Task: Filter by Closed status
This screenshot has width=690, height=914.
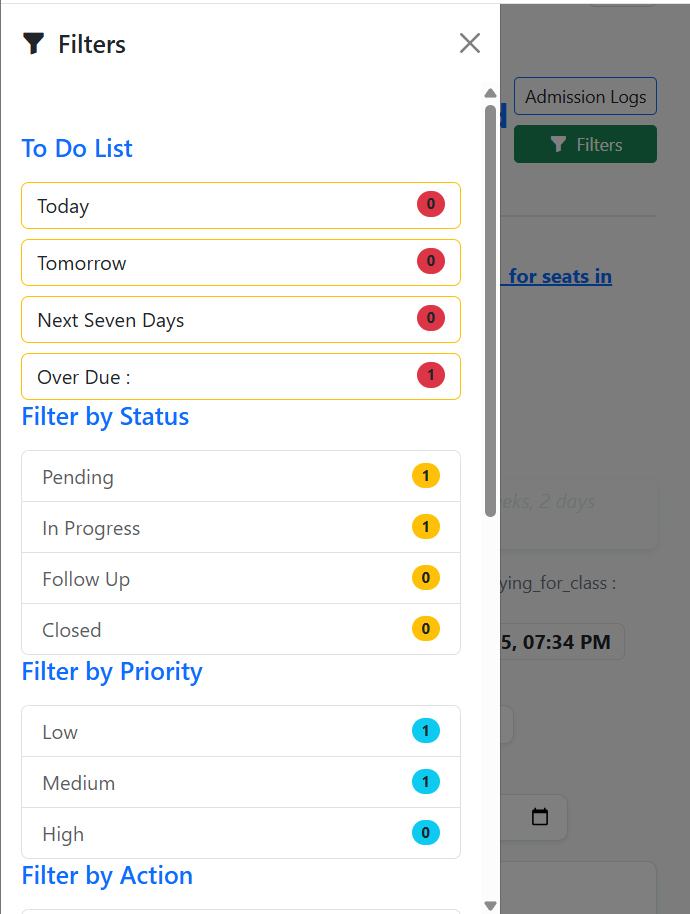Action: pyautogui.click(x=240, y=630)
